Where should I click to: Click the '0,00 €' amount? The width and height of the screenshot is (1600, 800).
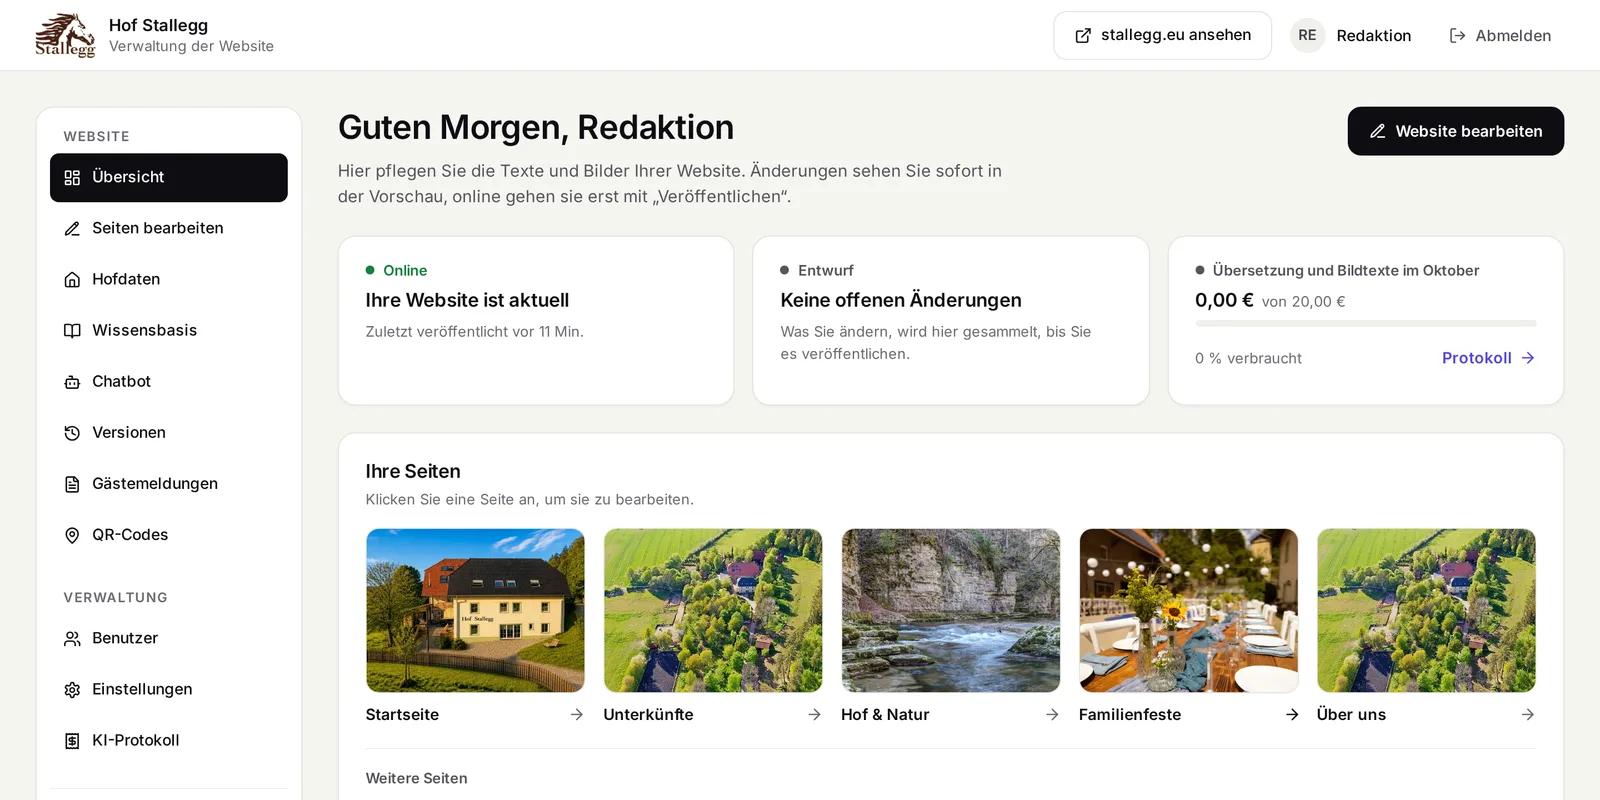pos(1224,300)
